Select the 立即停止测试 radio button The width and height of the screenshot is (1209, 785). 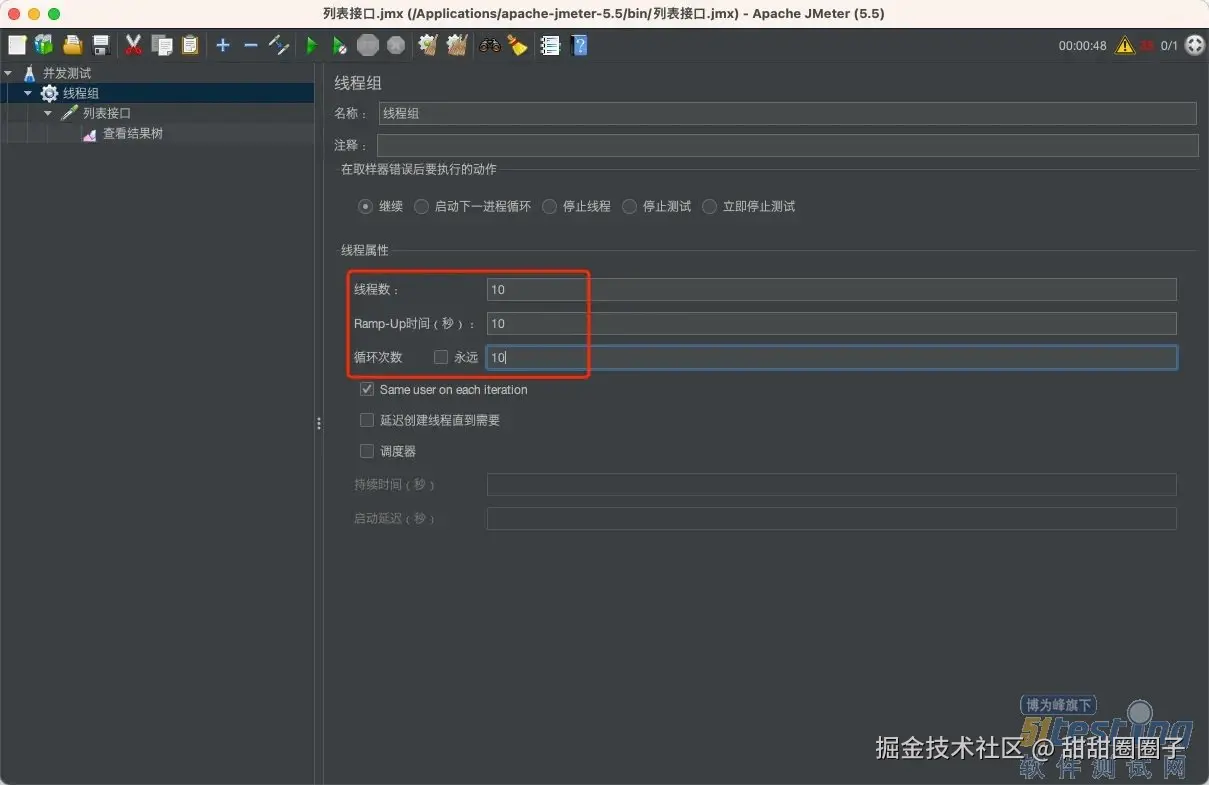[x=709, y=206]
